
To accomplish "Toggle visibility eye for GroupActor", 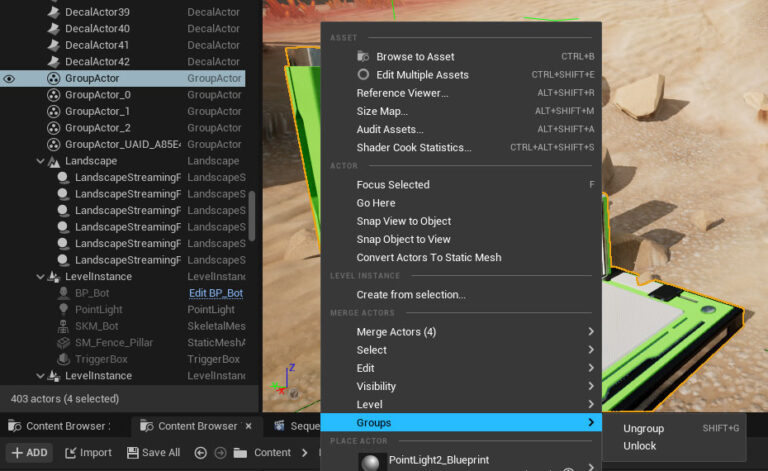I will pyautogui.click(x=9, y=78).
